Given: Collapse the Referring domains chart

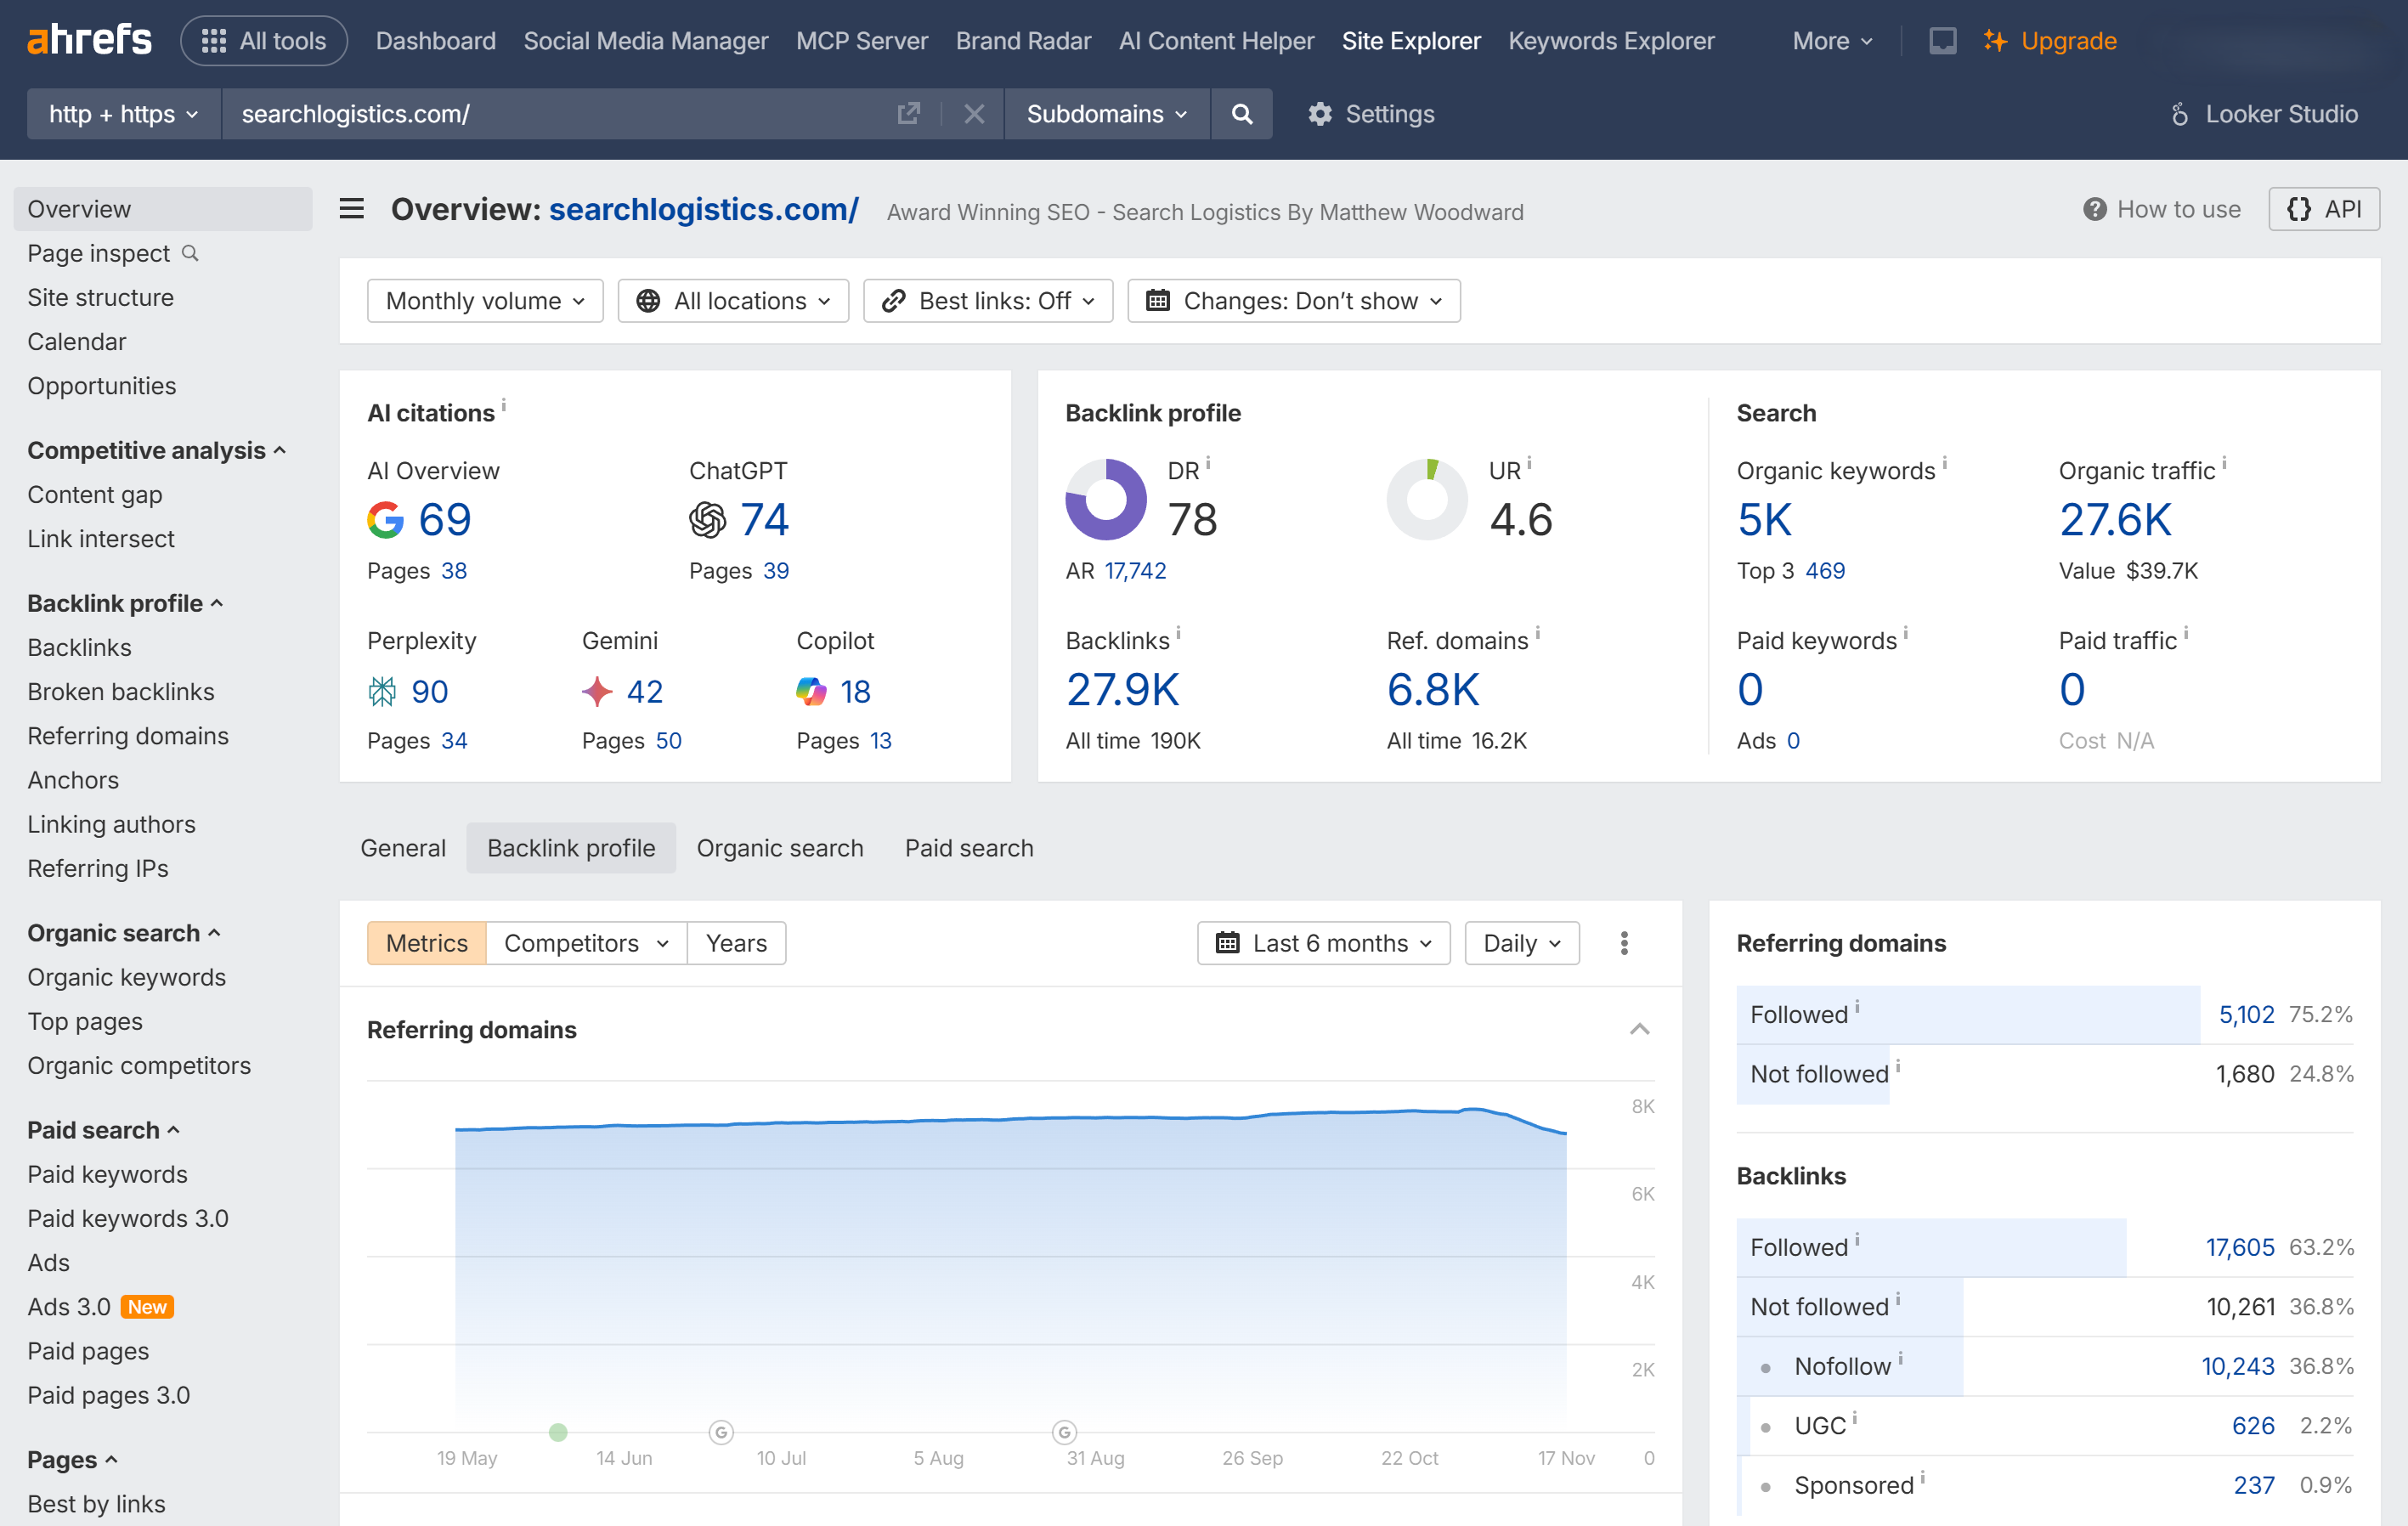Looking at the screenshot, I should point(1639,1029).
